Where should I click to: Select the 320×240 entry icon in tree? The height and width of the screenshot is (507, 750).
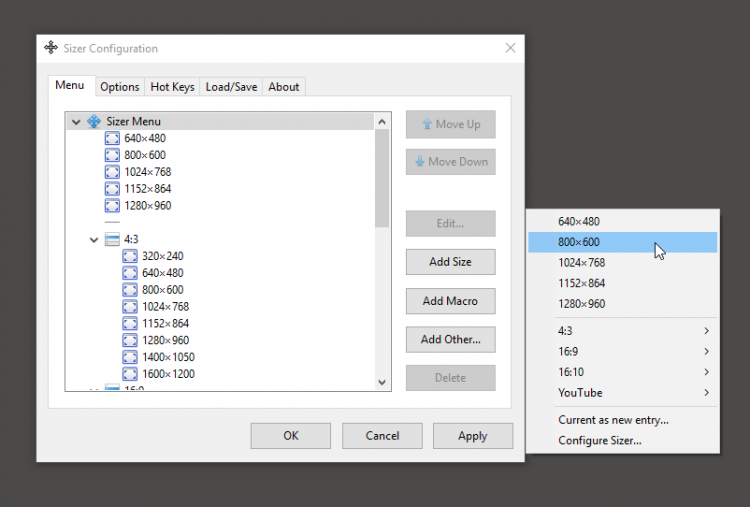click(x=130, y=256)
